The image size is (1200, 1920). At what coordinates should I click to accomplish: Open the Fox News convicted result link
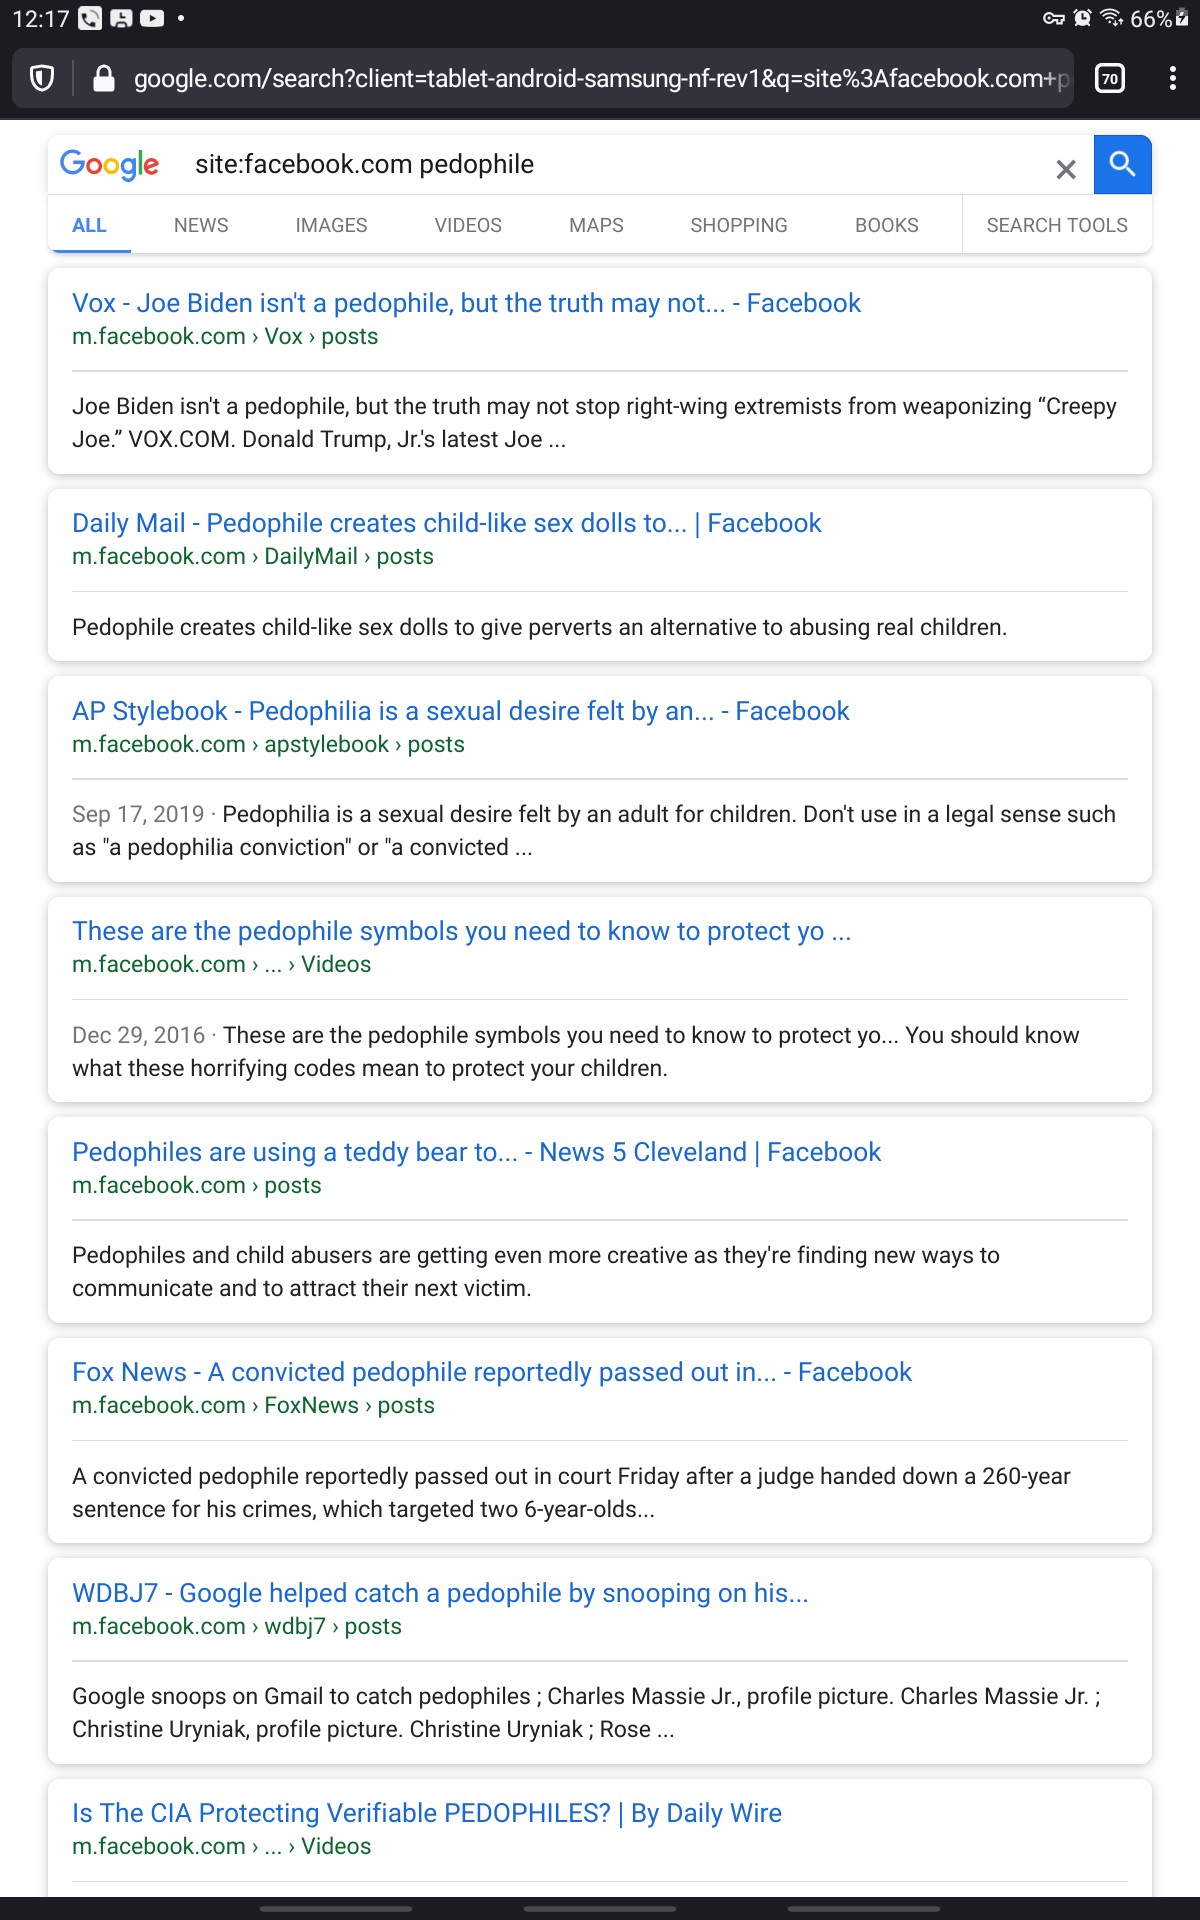492,1372
